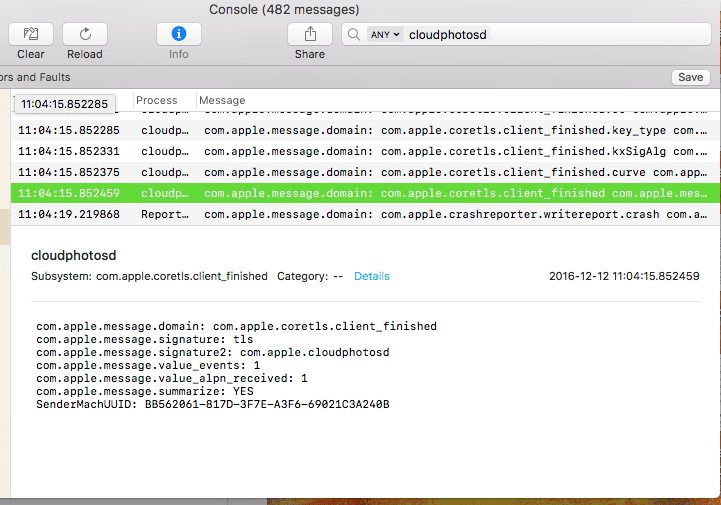Click the search magnifier icon
This screenshot has height=505, width=721.
pos(353,34)
